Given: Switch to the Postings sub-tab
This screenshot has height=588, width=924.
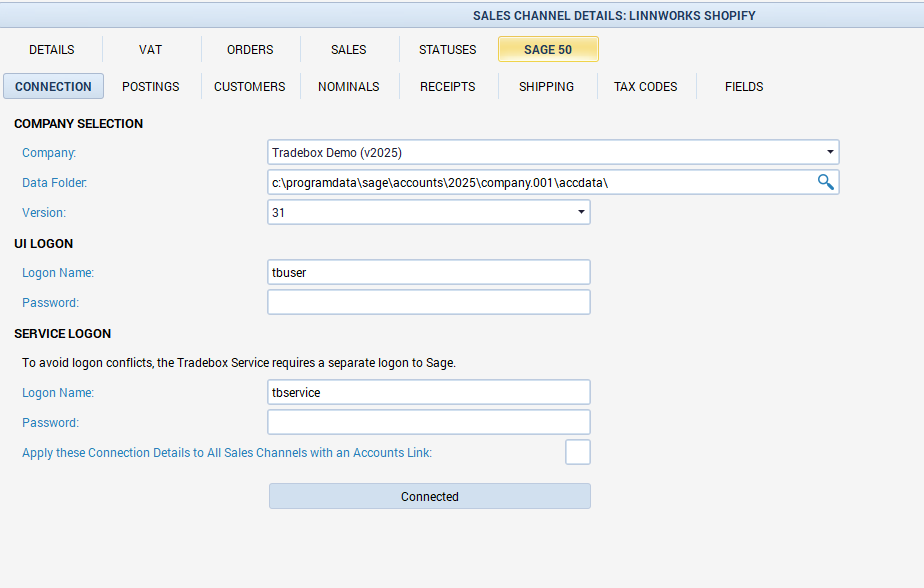Looking at the screenshot, I should [151, 87].
